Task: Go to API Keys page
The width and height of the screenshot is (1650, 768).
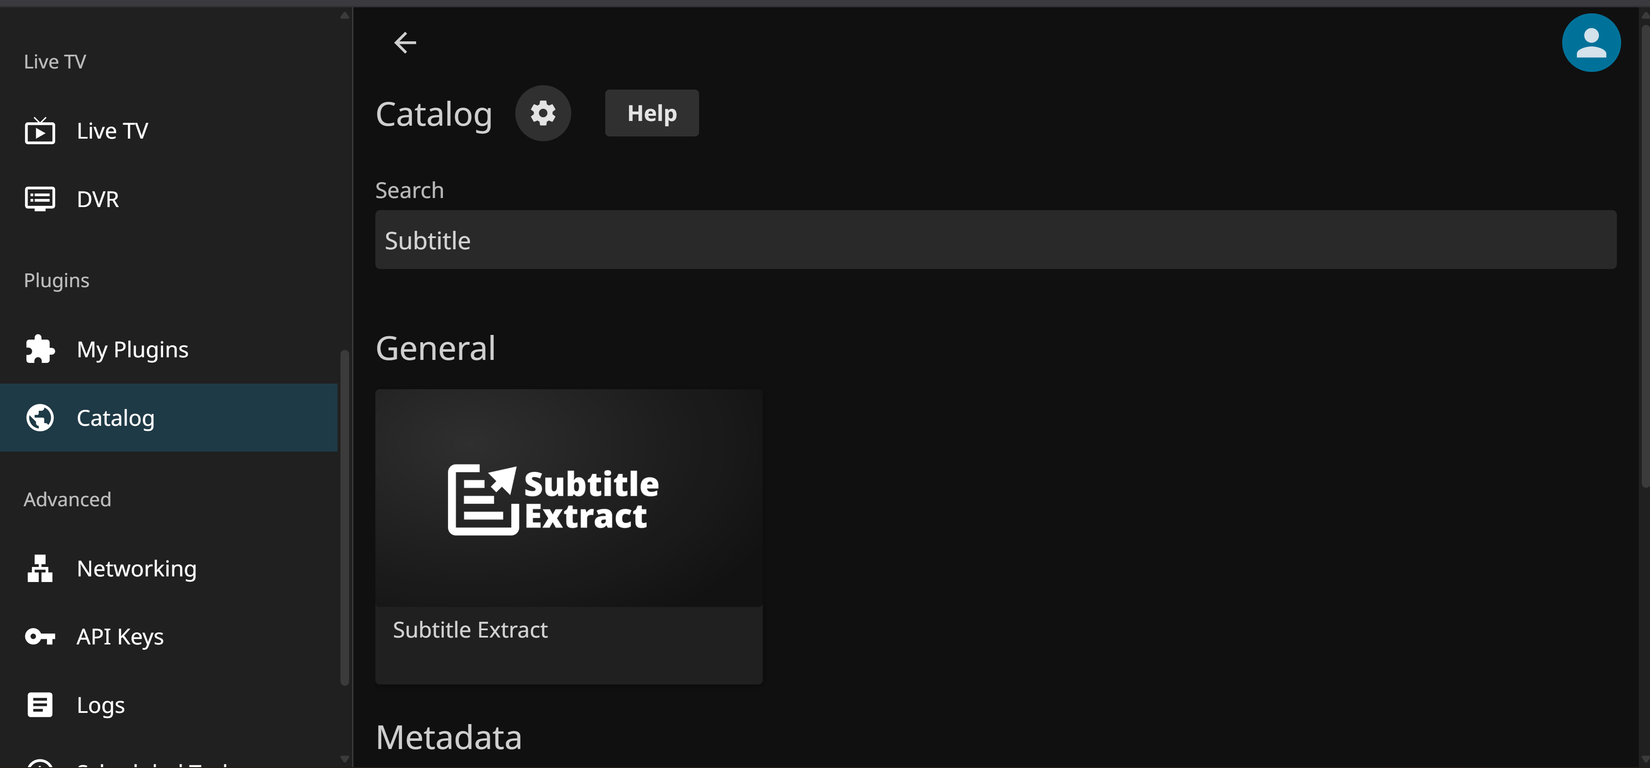Action: click(120, 637)
